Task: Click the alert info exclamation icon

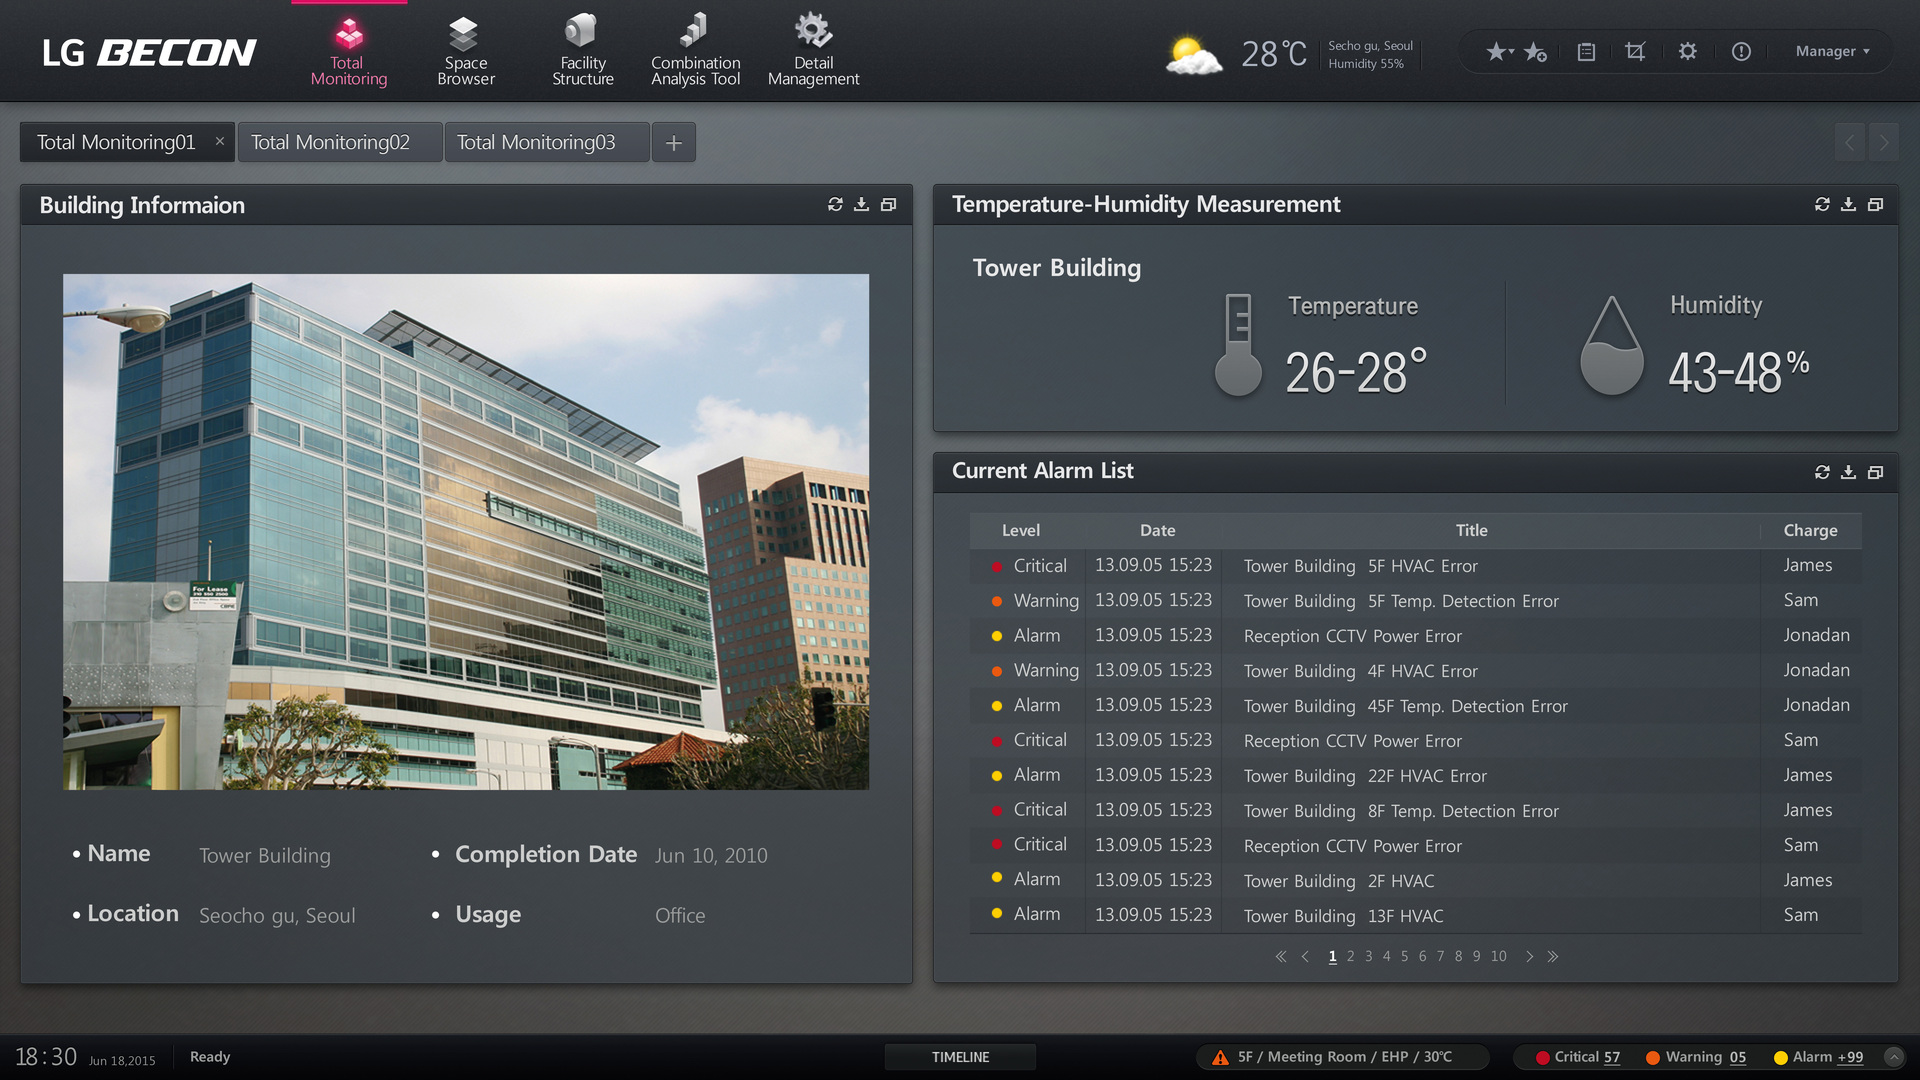Action: pos(1741,51)
